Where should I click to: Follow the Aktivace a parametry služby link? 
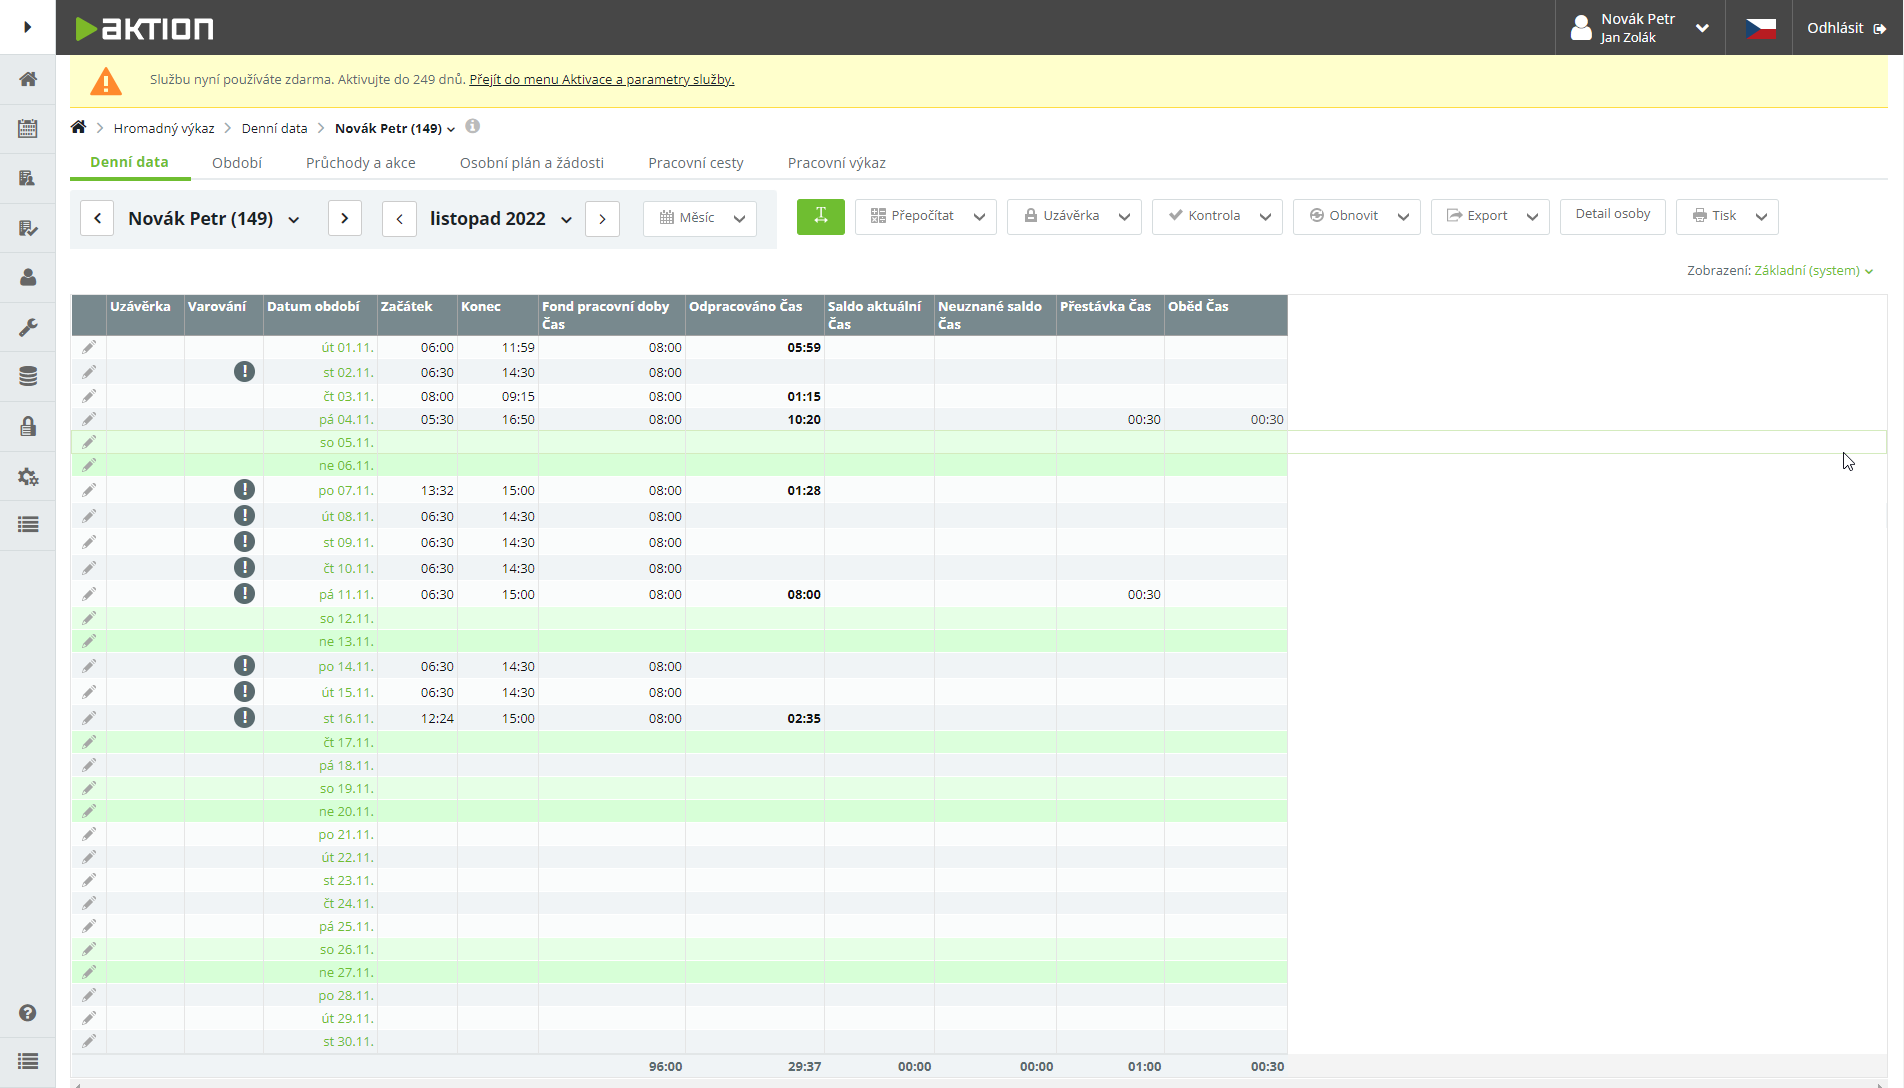point(601,80)
